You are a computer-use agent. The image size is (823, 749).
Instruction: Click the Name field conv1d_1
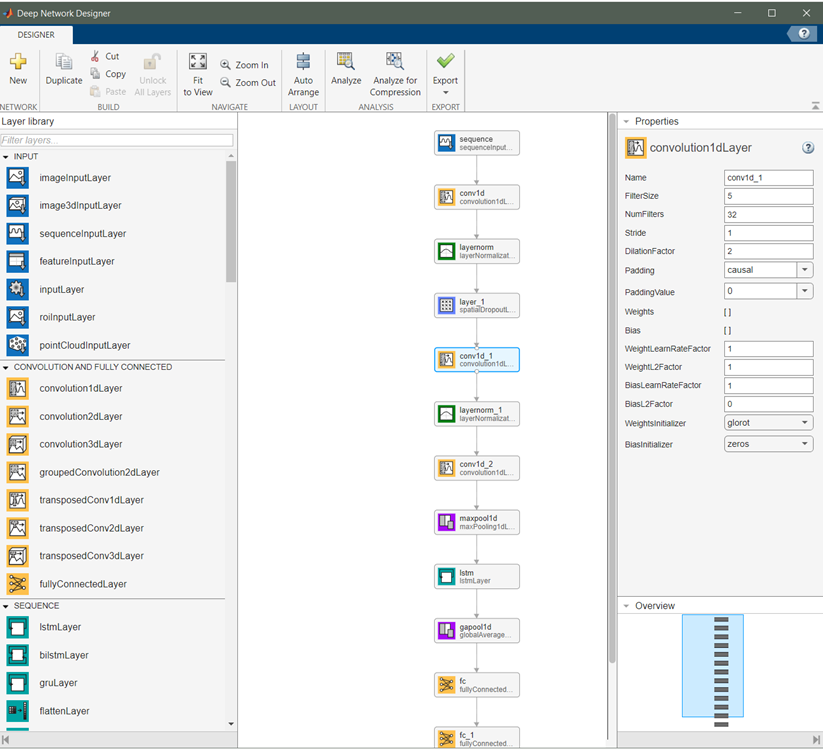pos(769,177)
